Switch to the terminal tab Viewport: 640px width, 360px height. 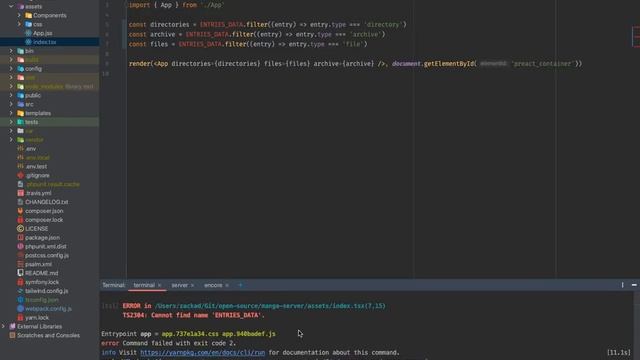coord(144,285)
